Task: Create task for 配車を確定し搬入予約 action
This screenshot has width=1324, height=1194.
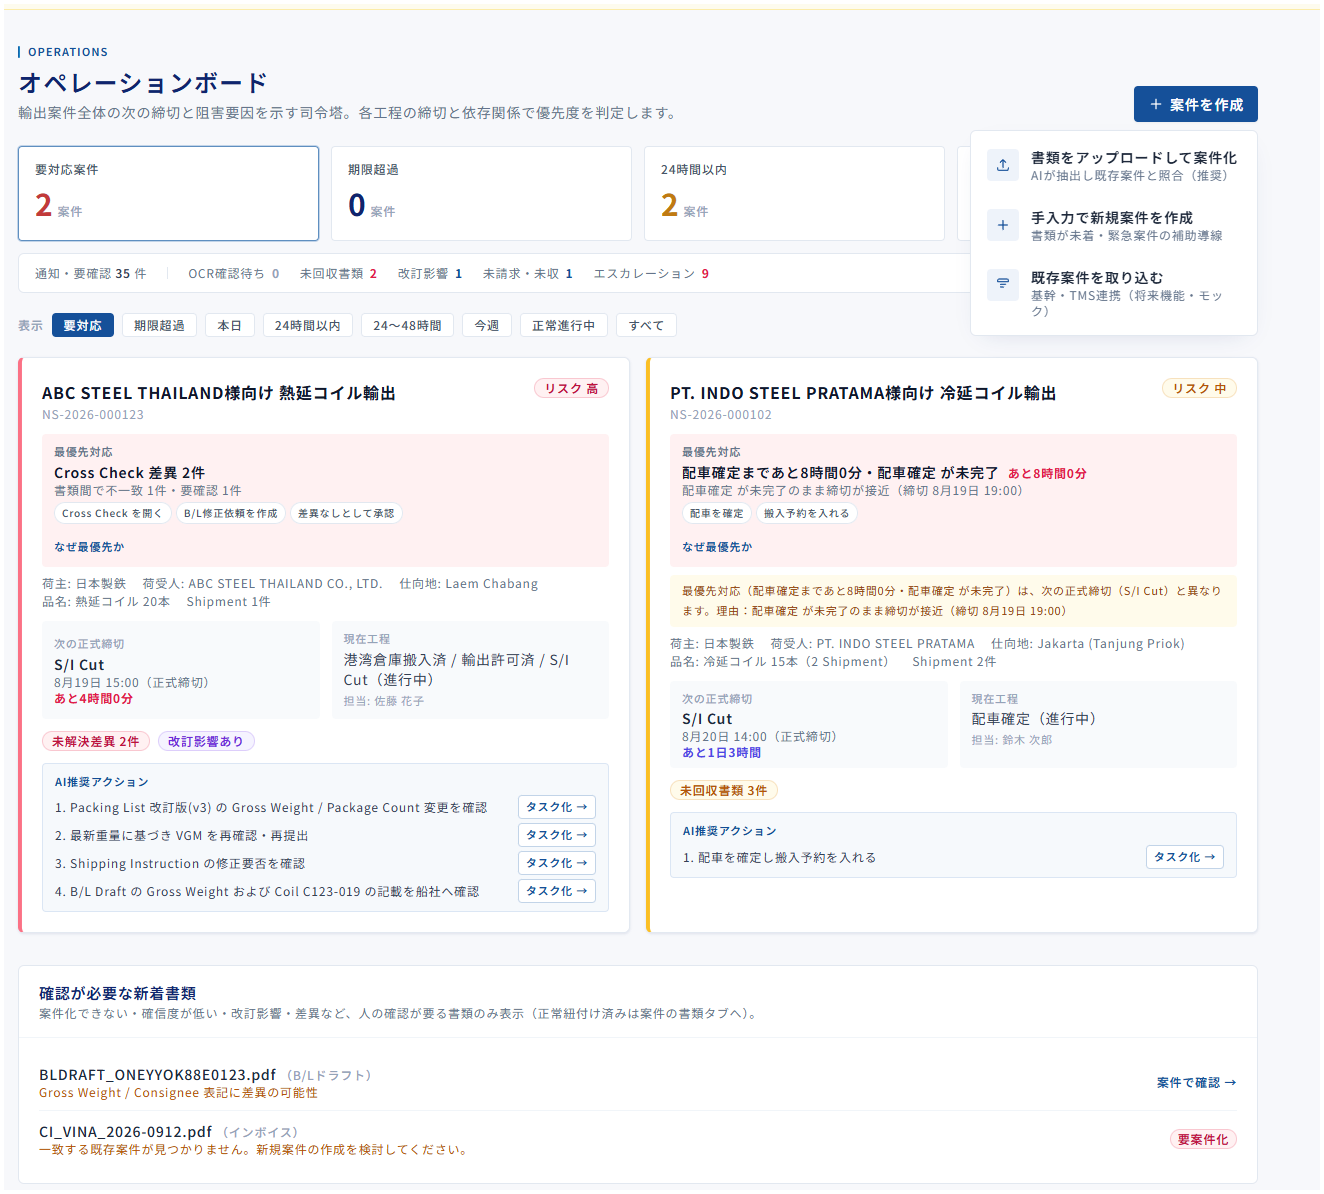Action: coord(1185,857)
